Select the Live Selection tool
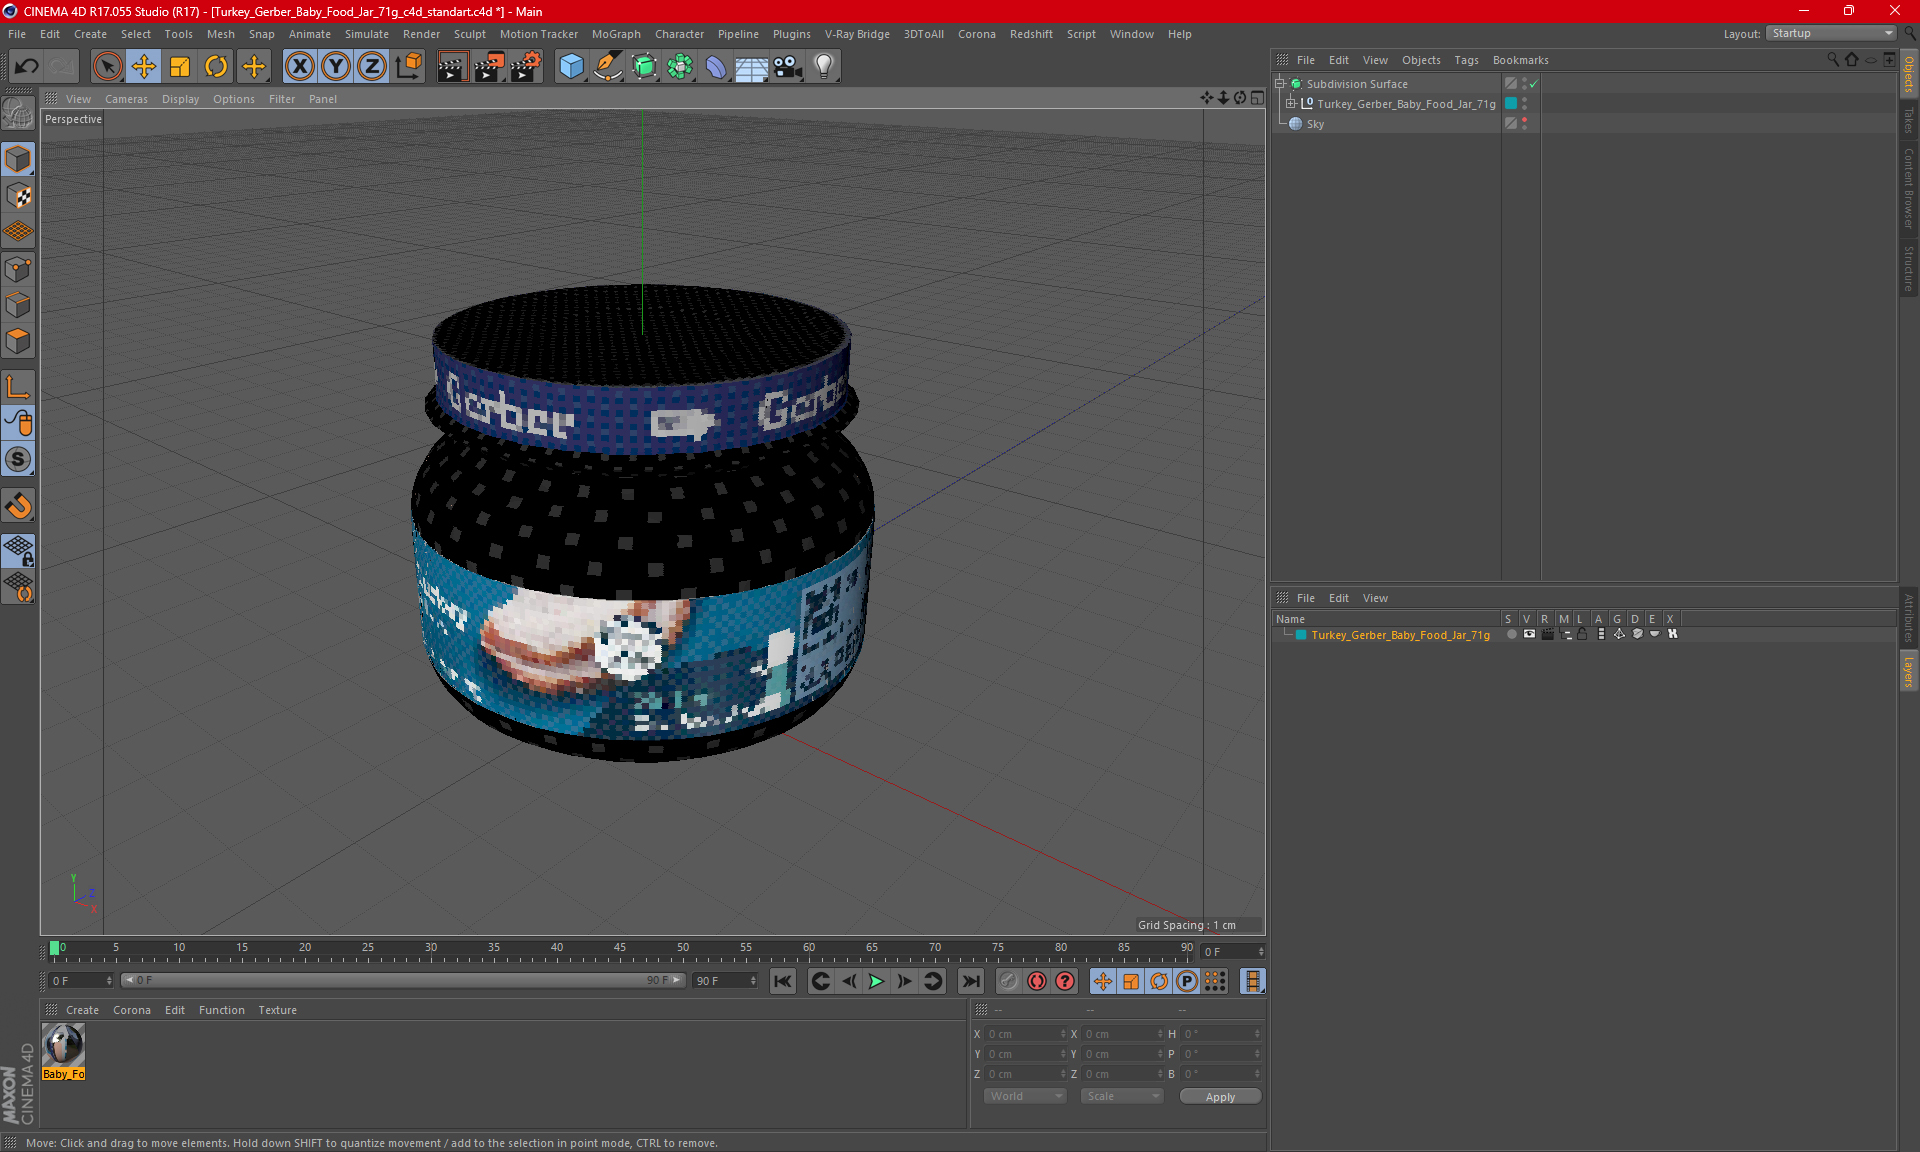 point(107,67)
